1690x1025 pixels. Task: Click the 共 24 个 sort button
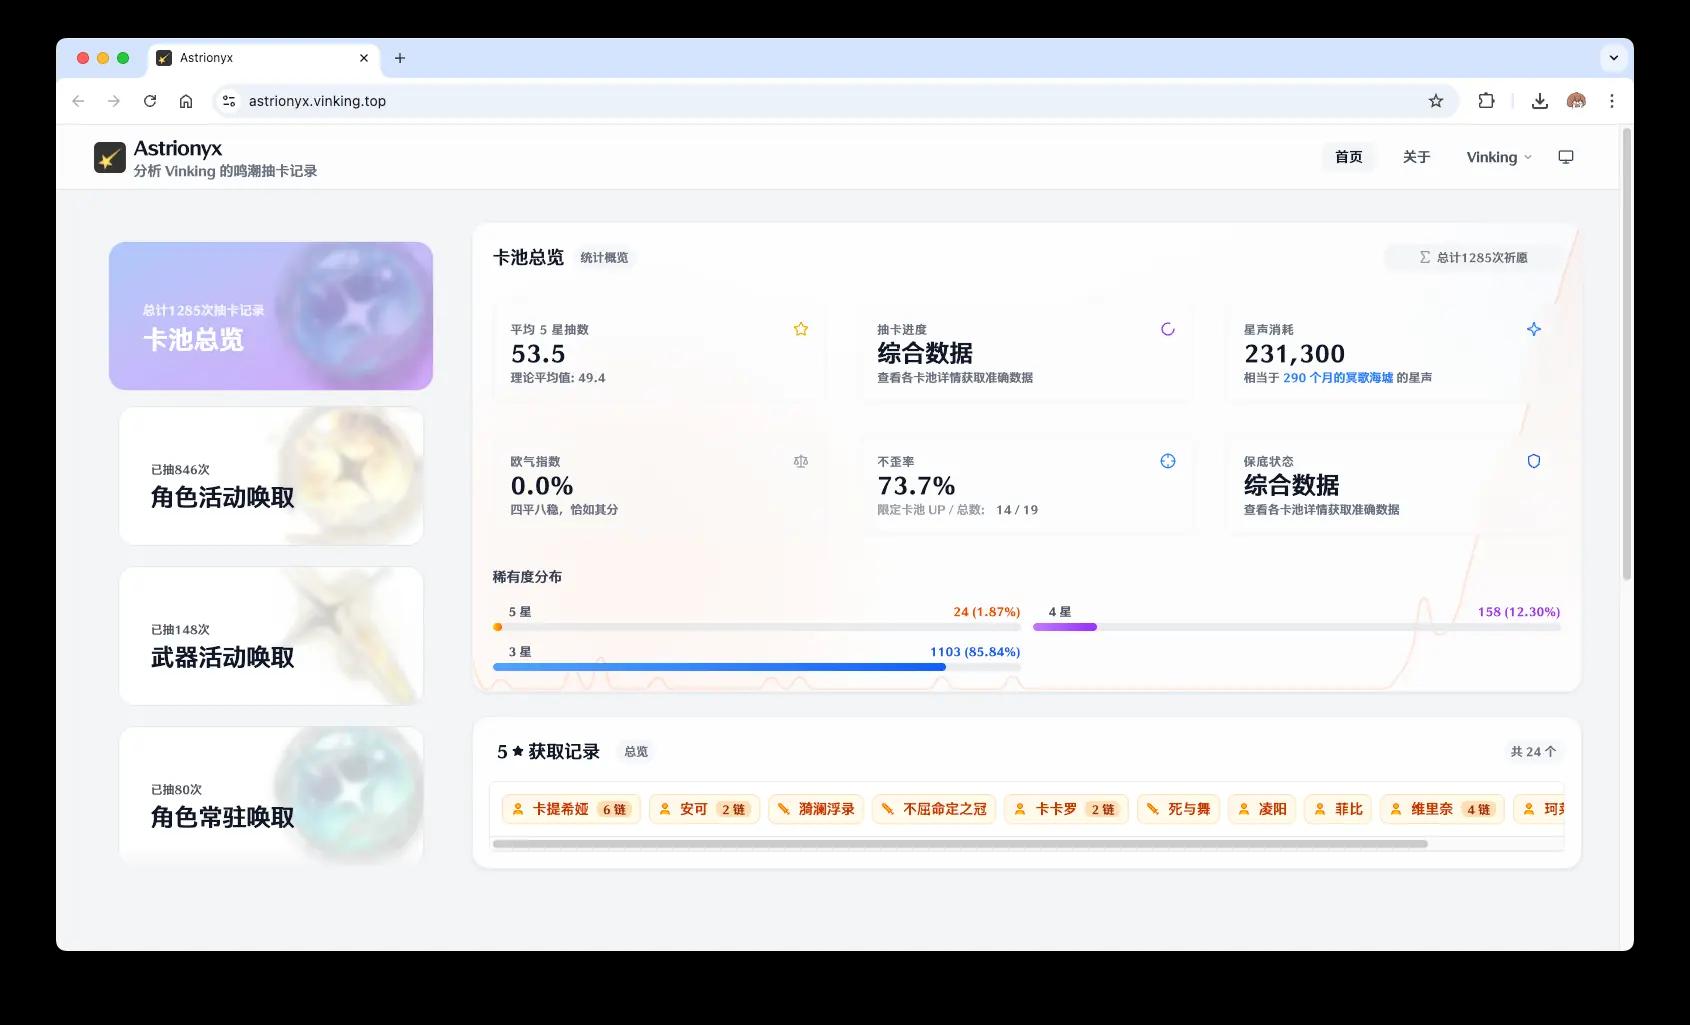pos(1533,752)
